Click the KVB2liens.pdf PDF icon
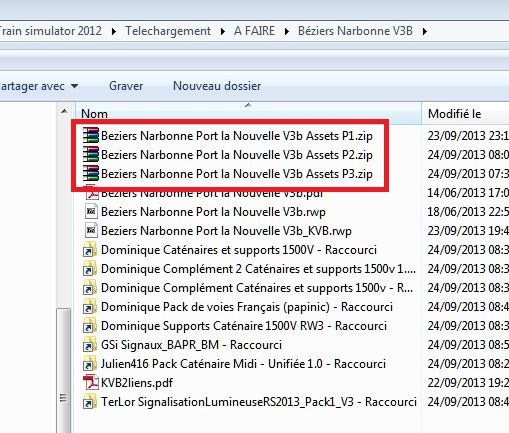 point(91,383)
